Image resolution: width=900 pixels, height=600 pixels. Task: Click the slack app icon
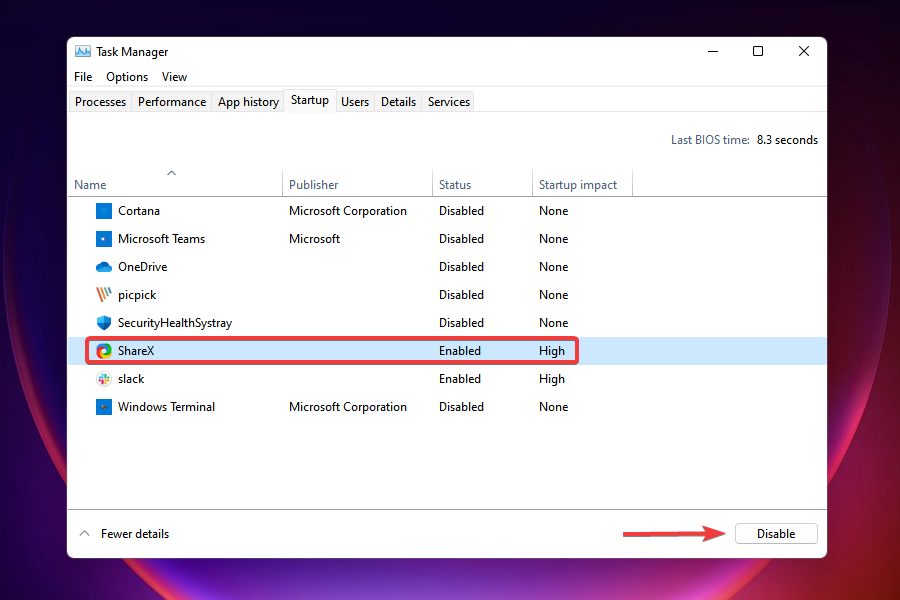click(x=104, y=379)
